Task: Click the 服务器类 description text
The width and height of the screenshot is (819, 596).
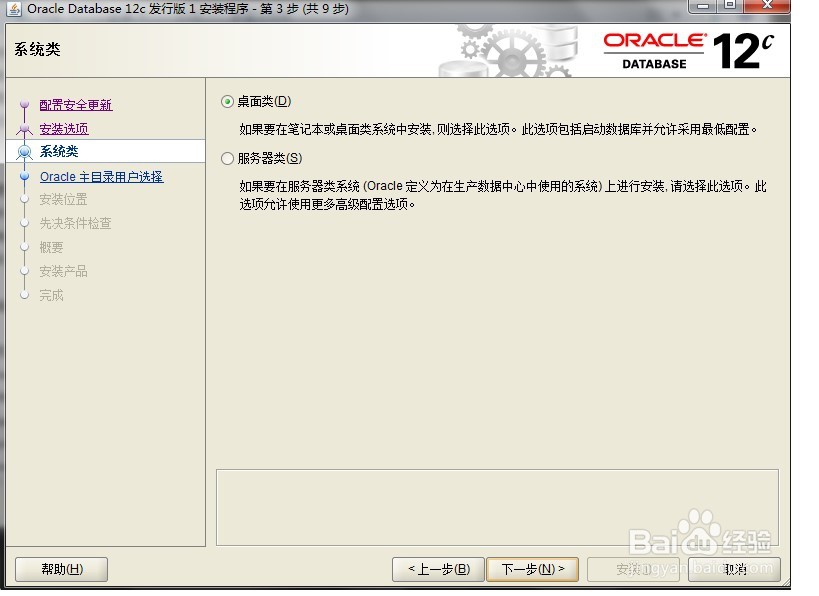Action: click(502, 195)
